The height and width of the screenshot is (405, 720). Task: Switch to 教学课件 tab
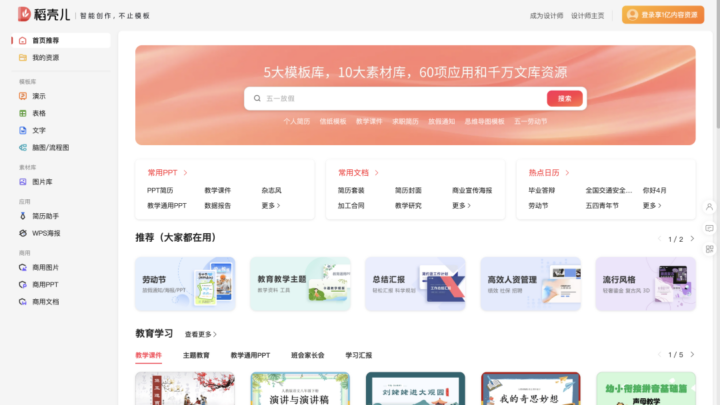148,355
